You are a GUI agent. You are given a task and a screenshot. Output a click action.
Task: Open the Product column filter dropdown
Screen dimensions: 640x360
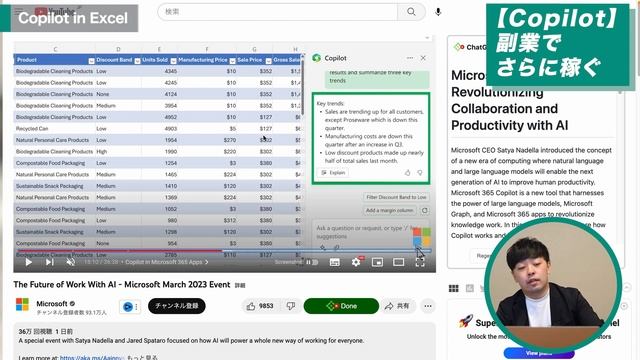click(91, 61)
